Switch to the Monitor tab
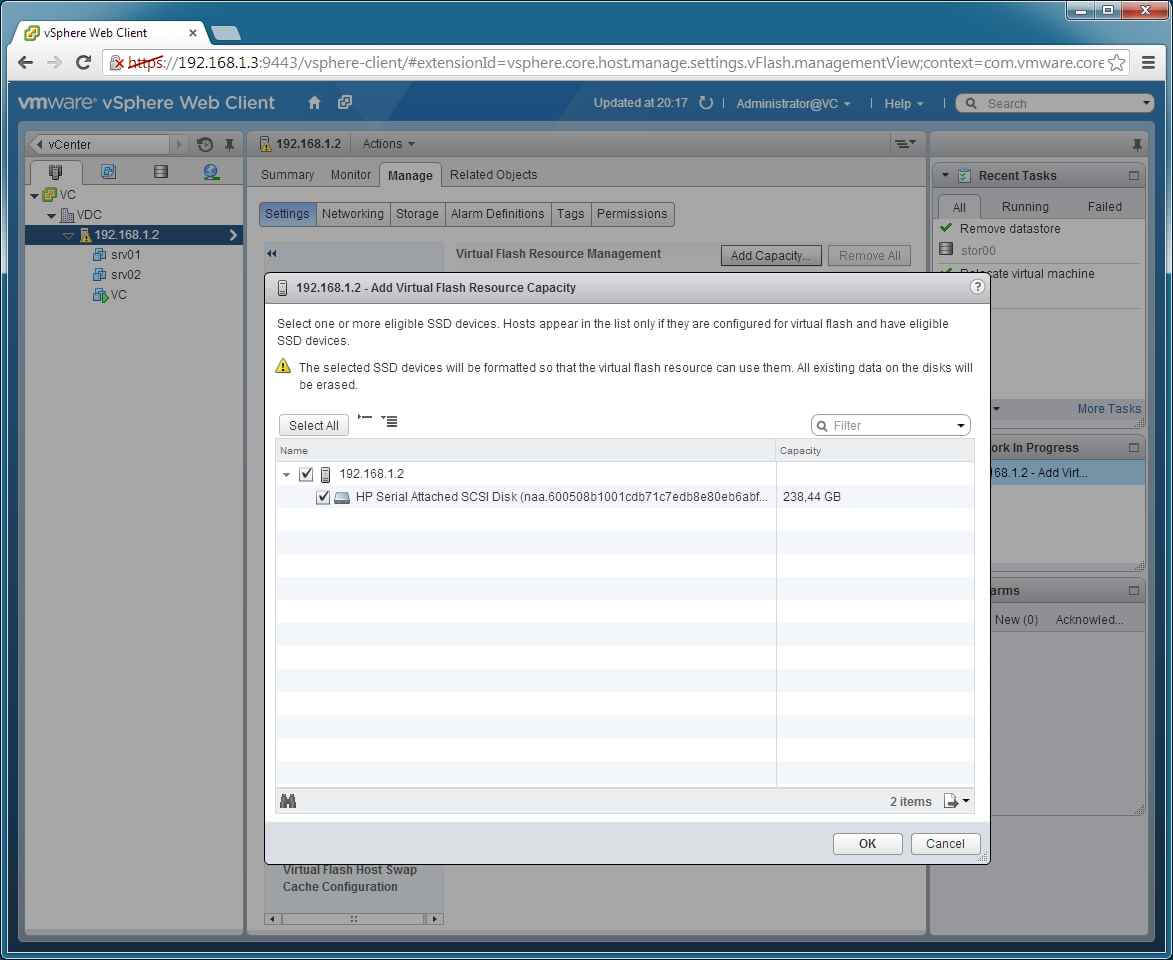Image resolution: width=1173 pixels, height=960 pixels. pyautogui.click(x=351, y=174)
